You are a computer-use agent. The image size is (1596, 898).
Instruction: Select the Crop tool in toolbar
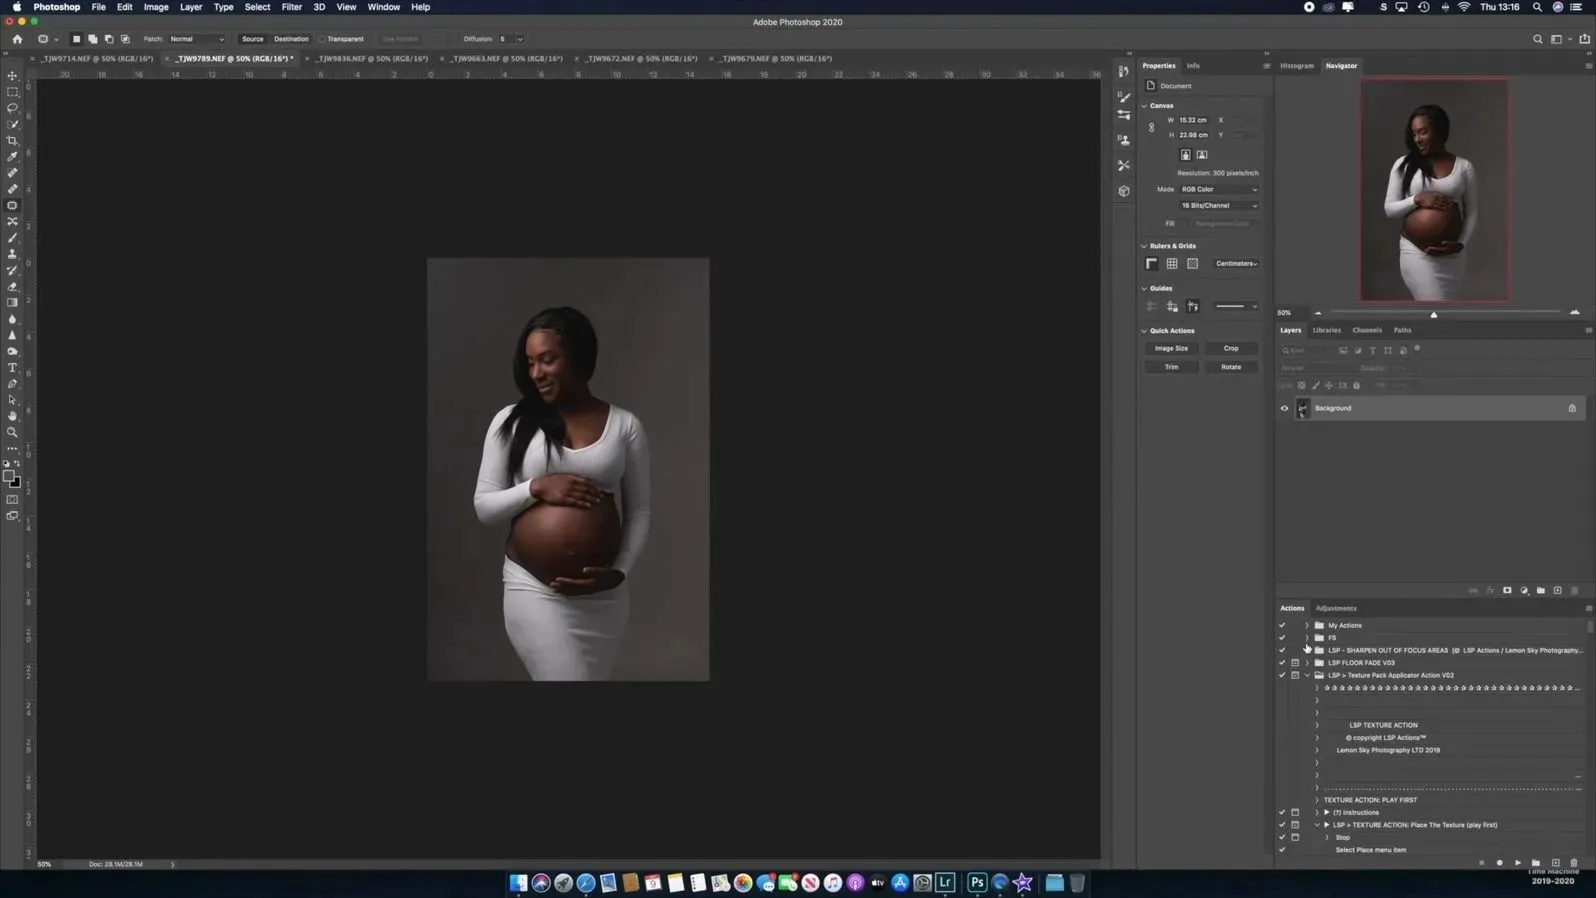tap(13, 141)
